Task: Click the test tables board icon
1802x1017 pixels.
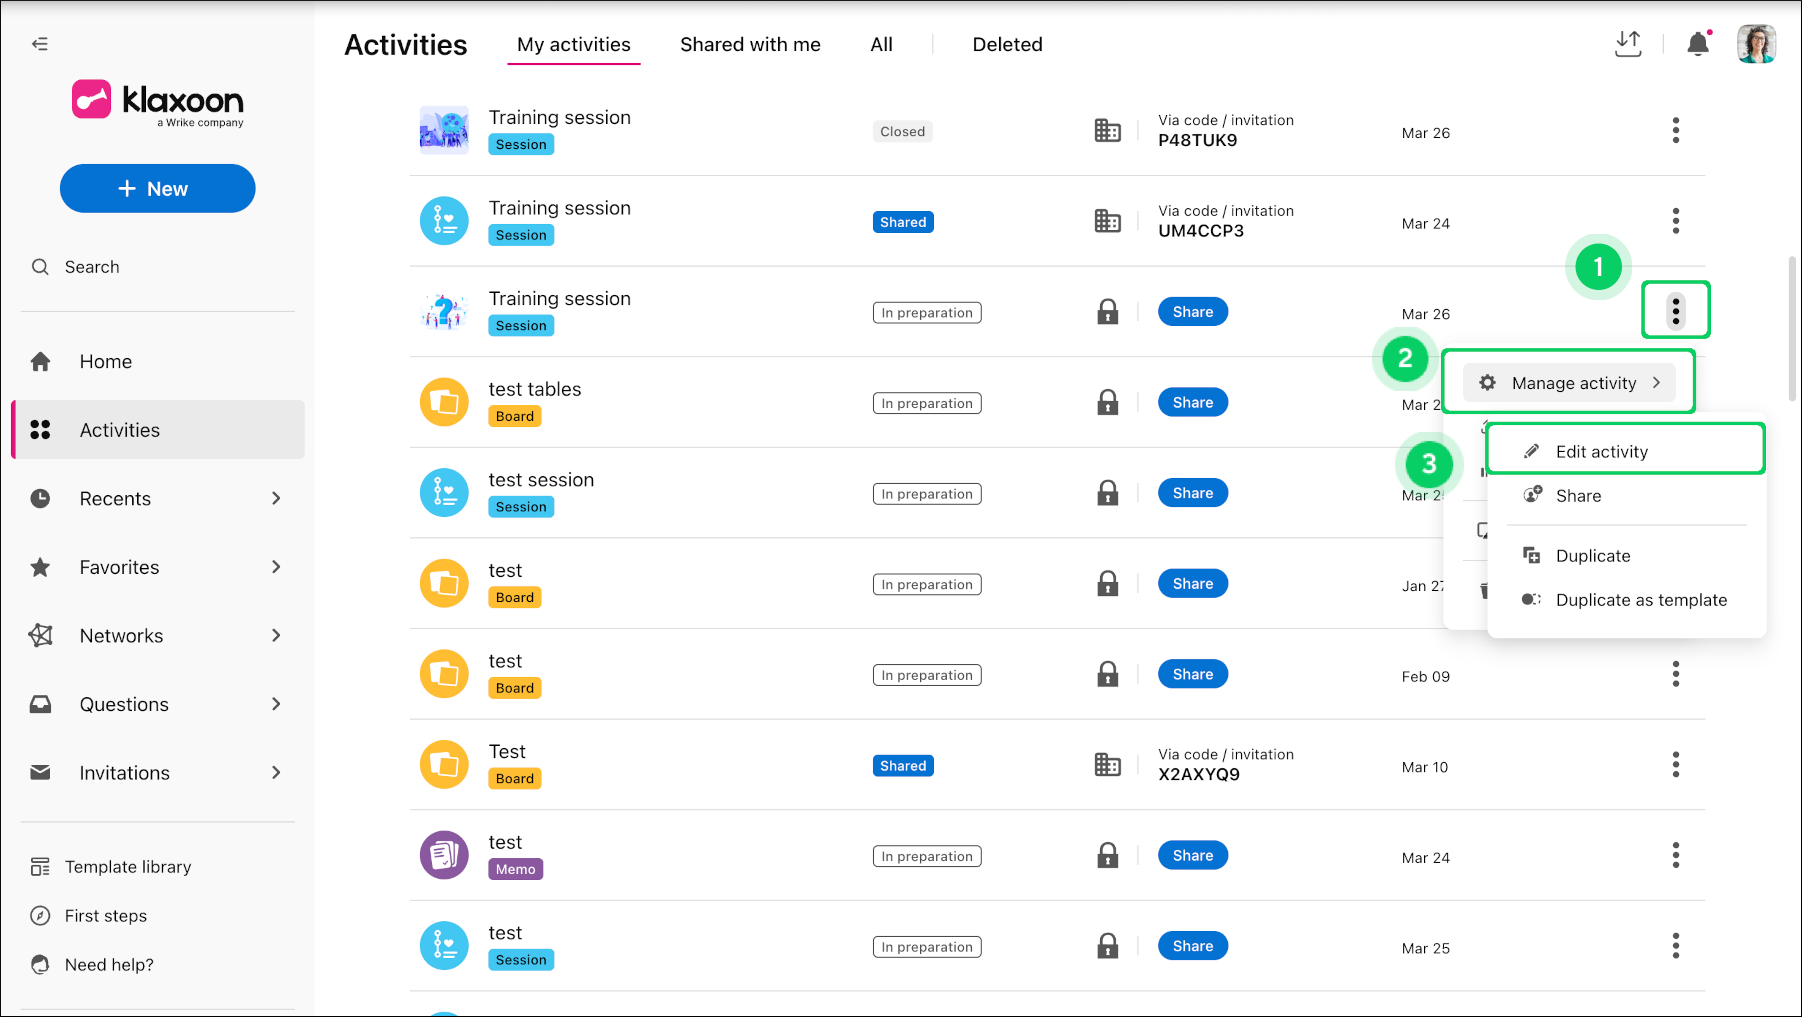Action: click(x=444, y=402)
